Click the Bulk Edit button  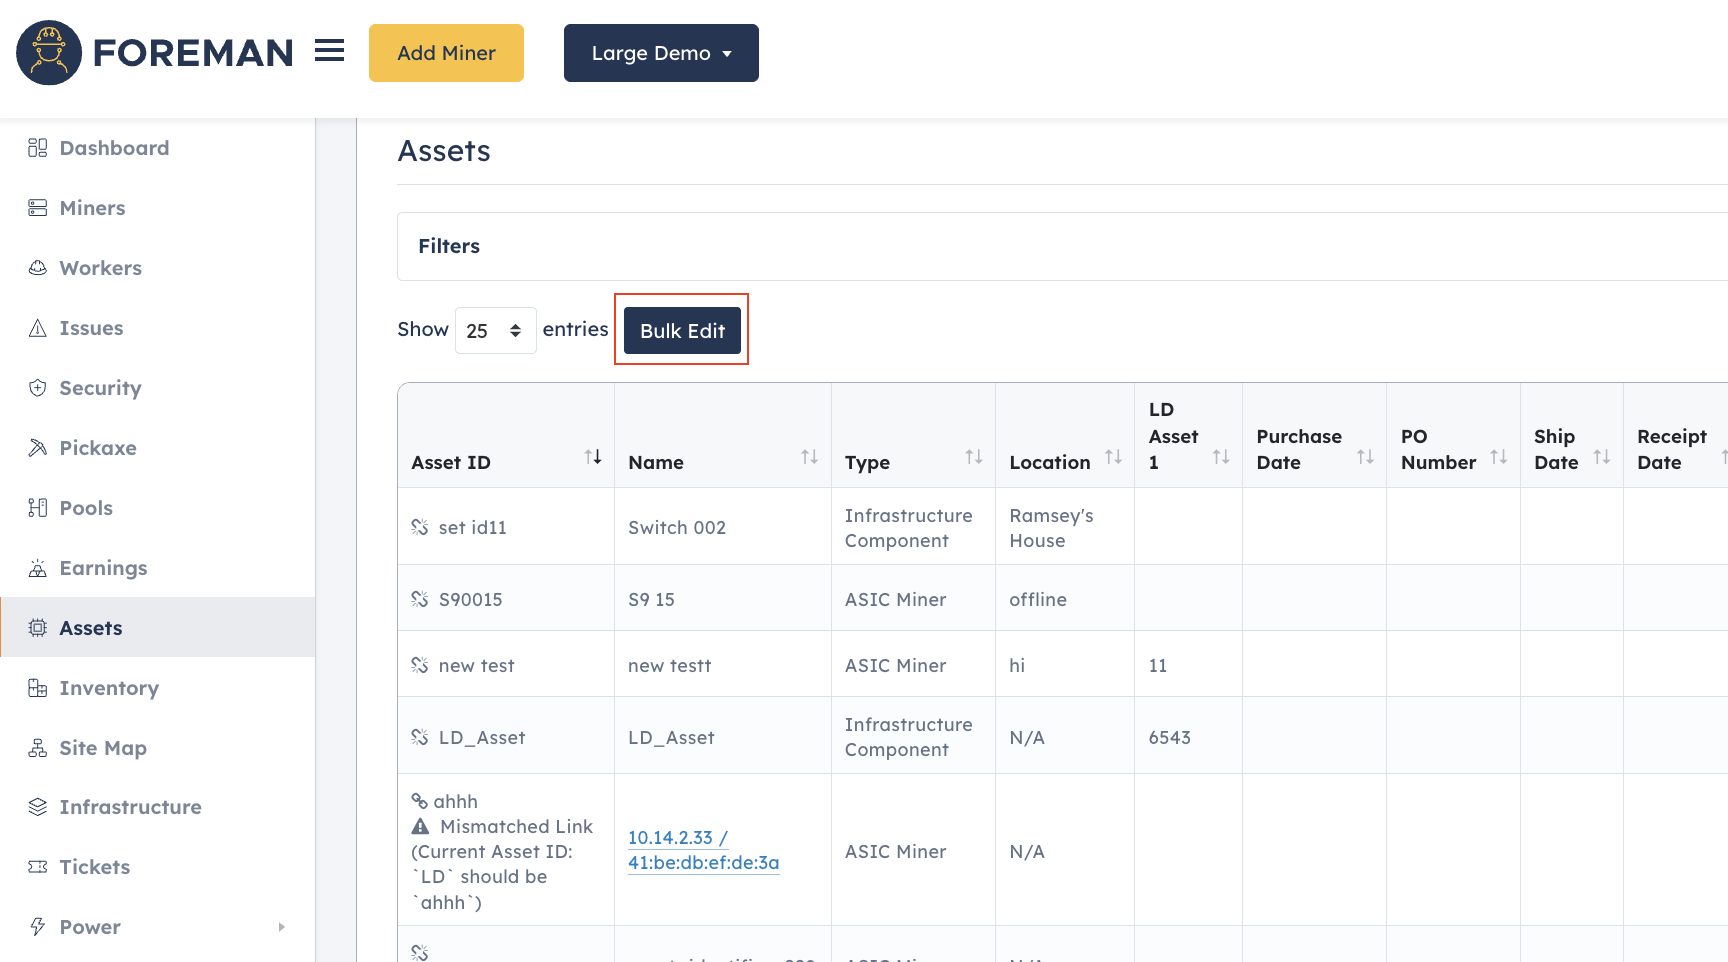pyautogui.click(x=682, y=330)
